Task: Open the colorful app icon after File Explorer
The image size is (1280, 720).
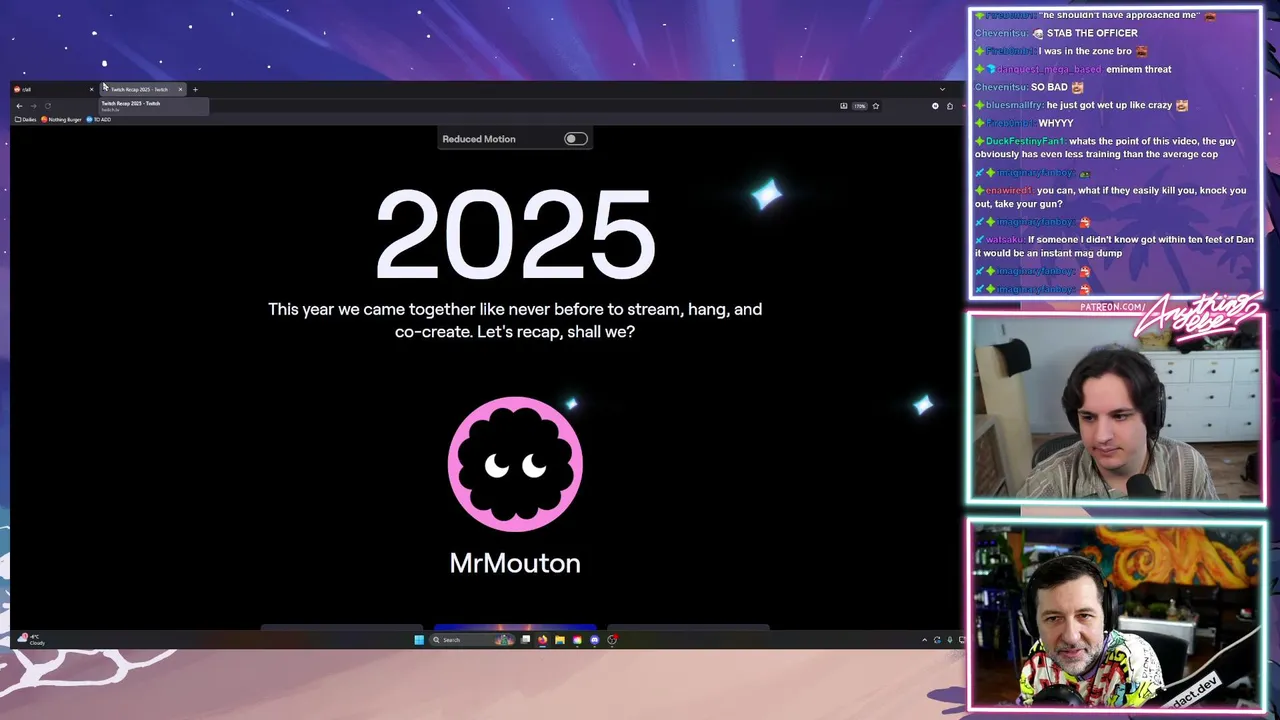Action: click(577, 640)
